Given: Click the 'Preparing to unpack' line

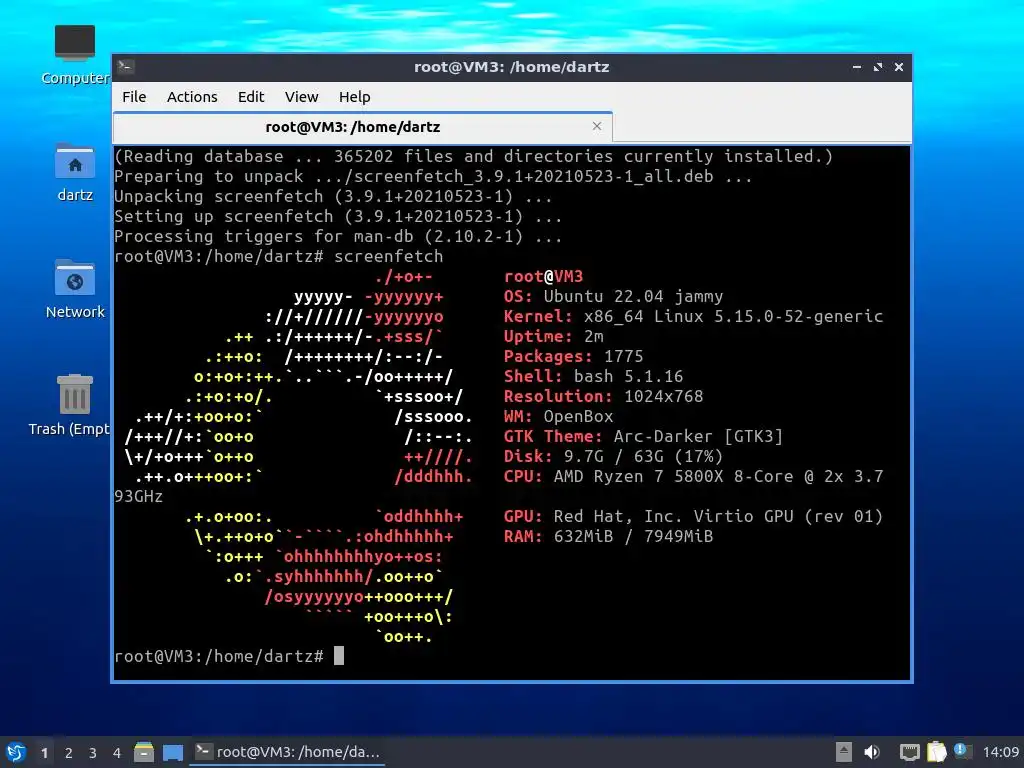Looking at the screenshot, I should pos(433,176).
